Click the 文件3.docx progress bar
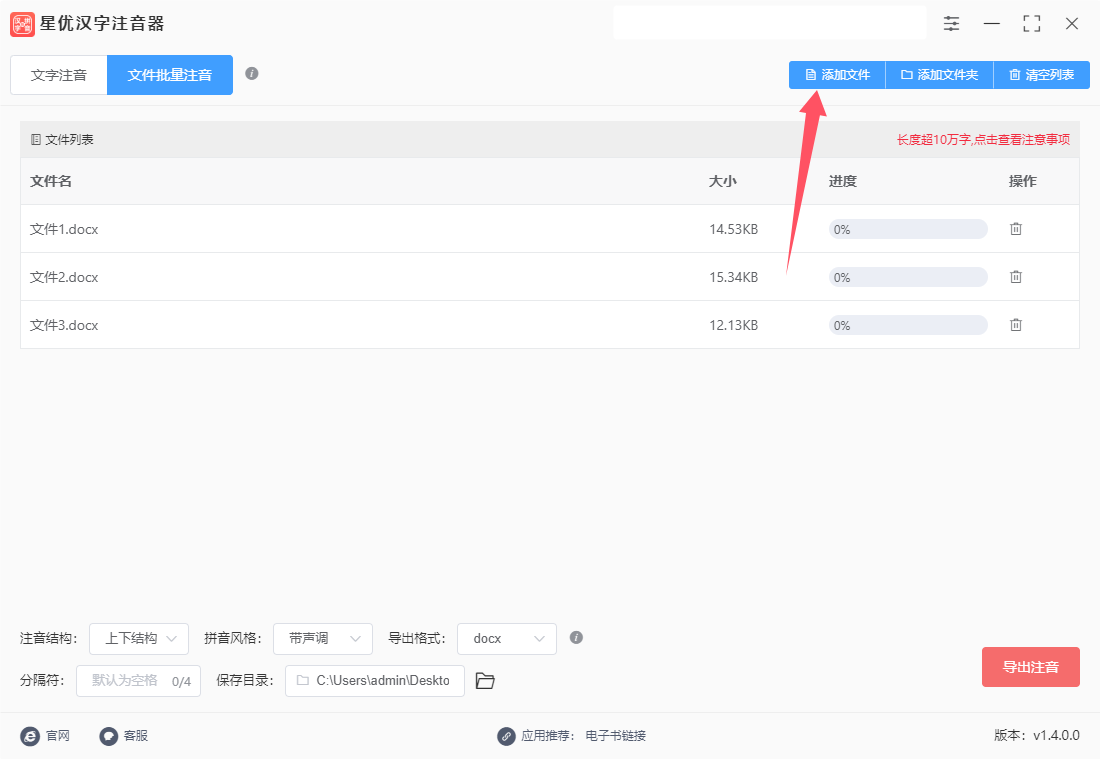This screenshot has height=760, width=1100. (908, 325)
